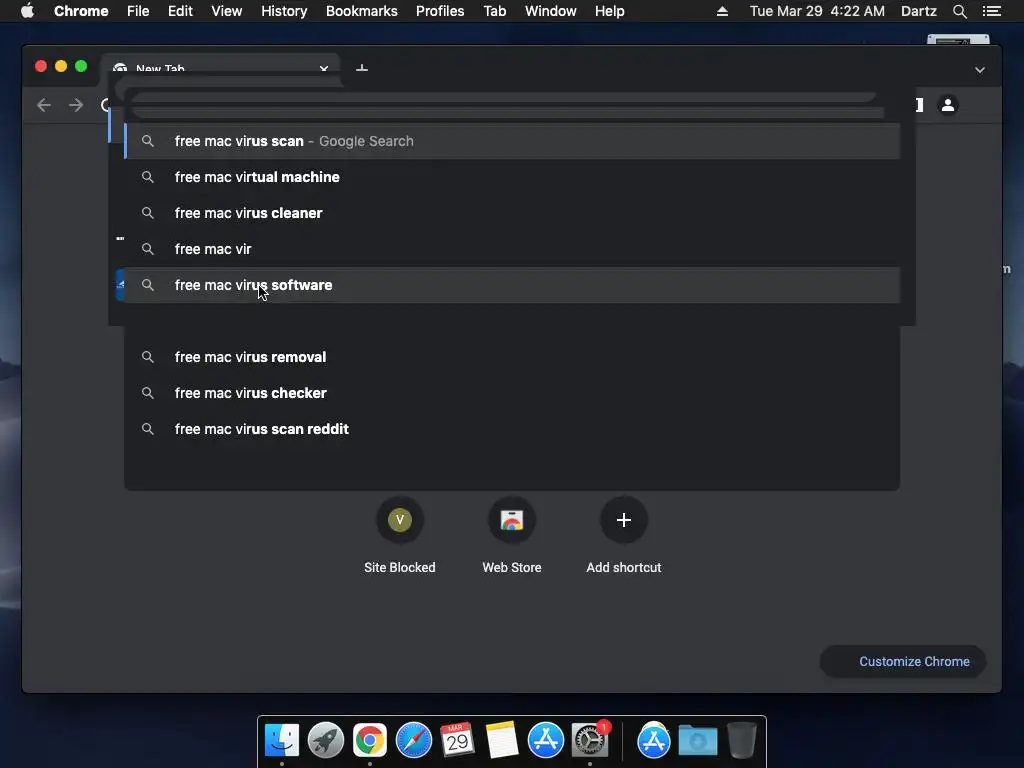The width and height of the screenshot is (1024, 768).
Task: Pick "free mac virus cleaner" suggestion
Action: click(512, 213)
